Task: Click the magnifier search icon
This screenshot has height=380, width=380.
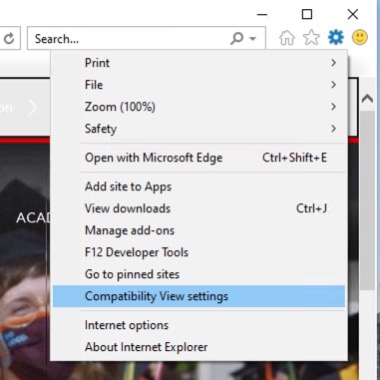Action: point(236,38)
